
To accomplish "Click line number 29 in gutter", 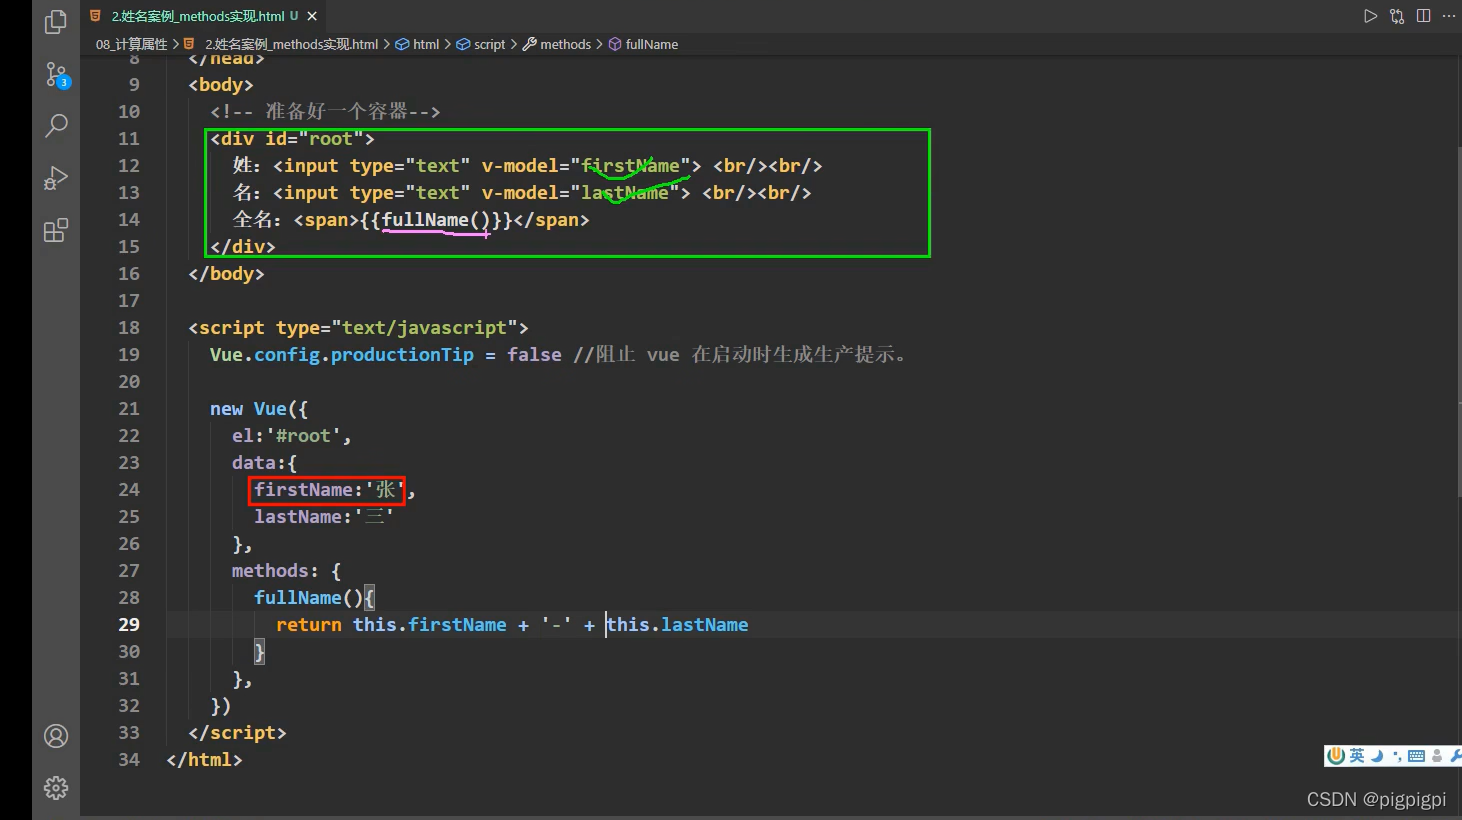I will pyautogui.click(x=129, y=624).
